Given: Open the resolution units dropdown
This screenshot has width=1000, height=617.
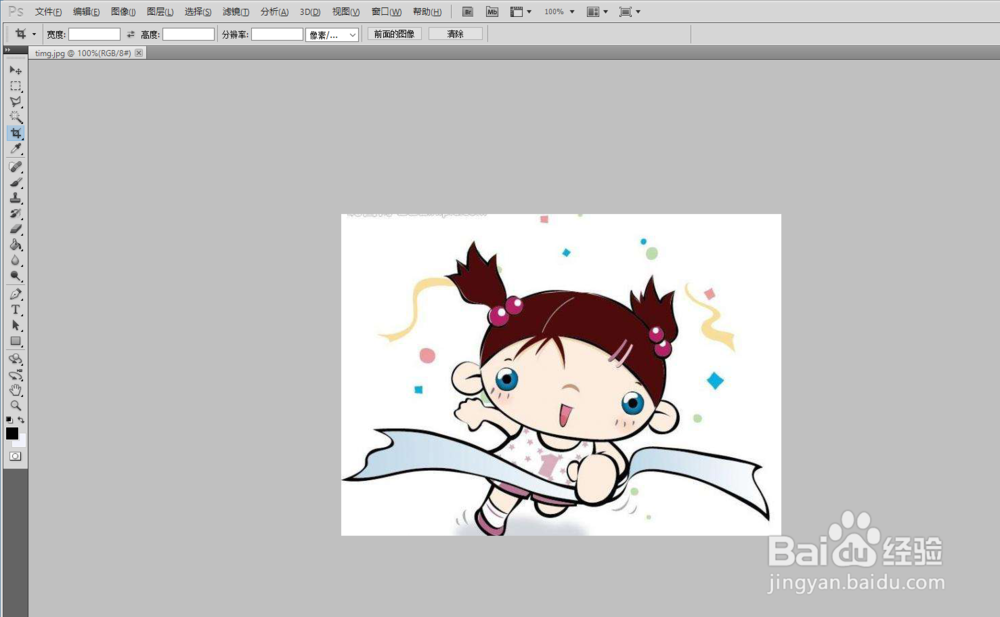Looking at the screenshot, I should [x=332, y=35].
